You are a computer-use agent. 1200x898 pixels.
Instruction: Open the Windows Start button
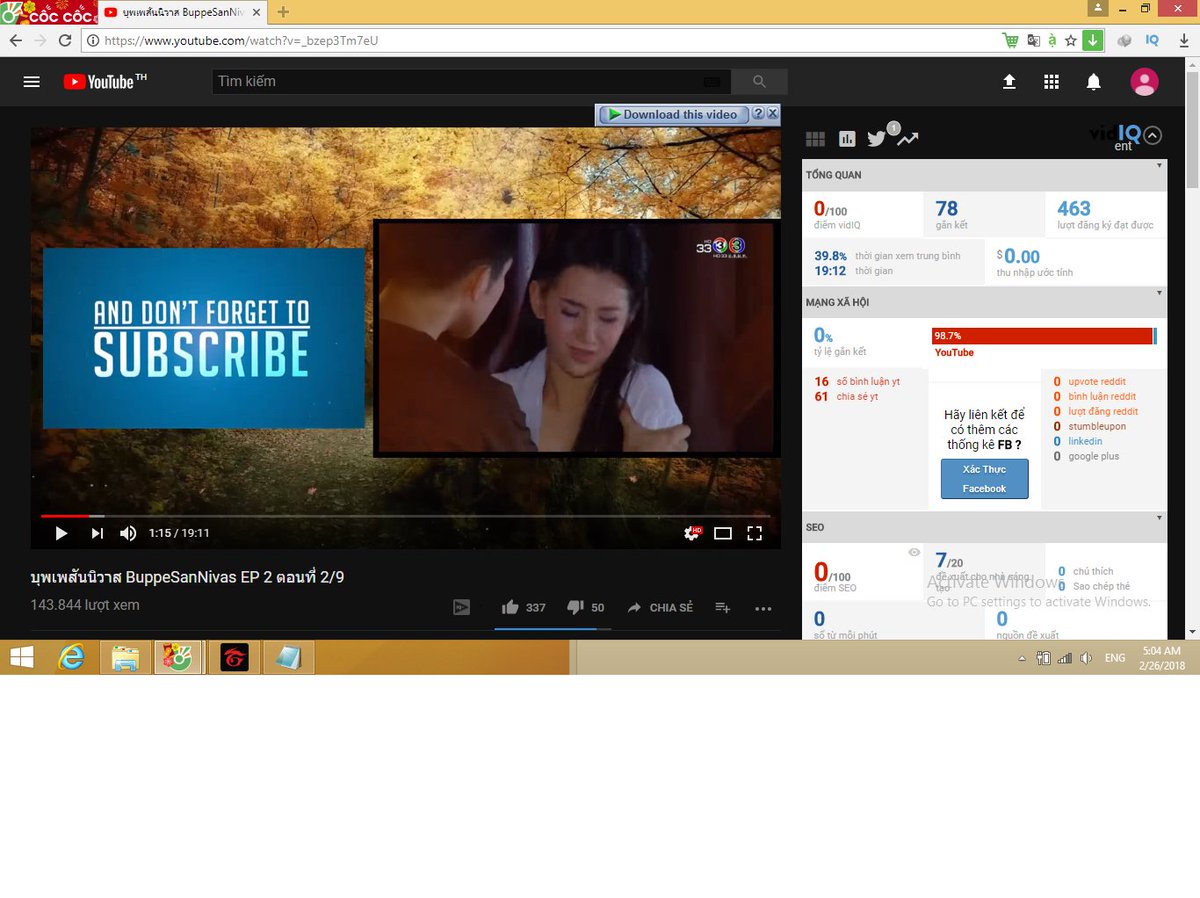pyautogui.click(x=21, y=657)
